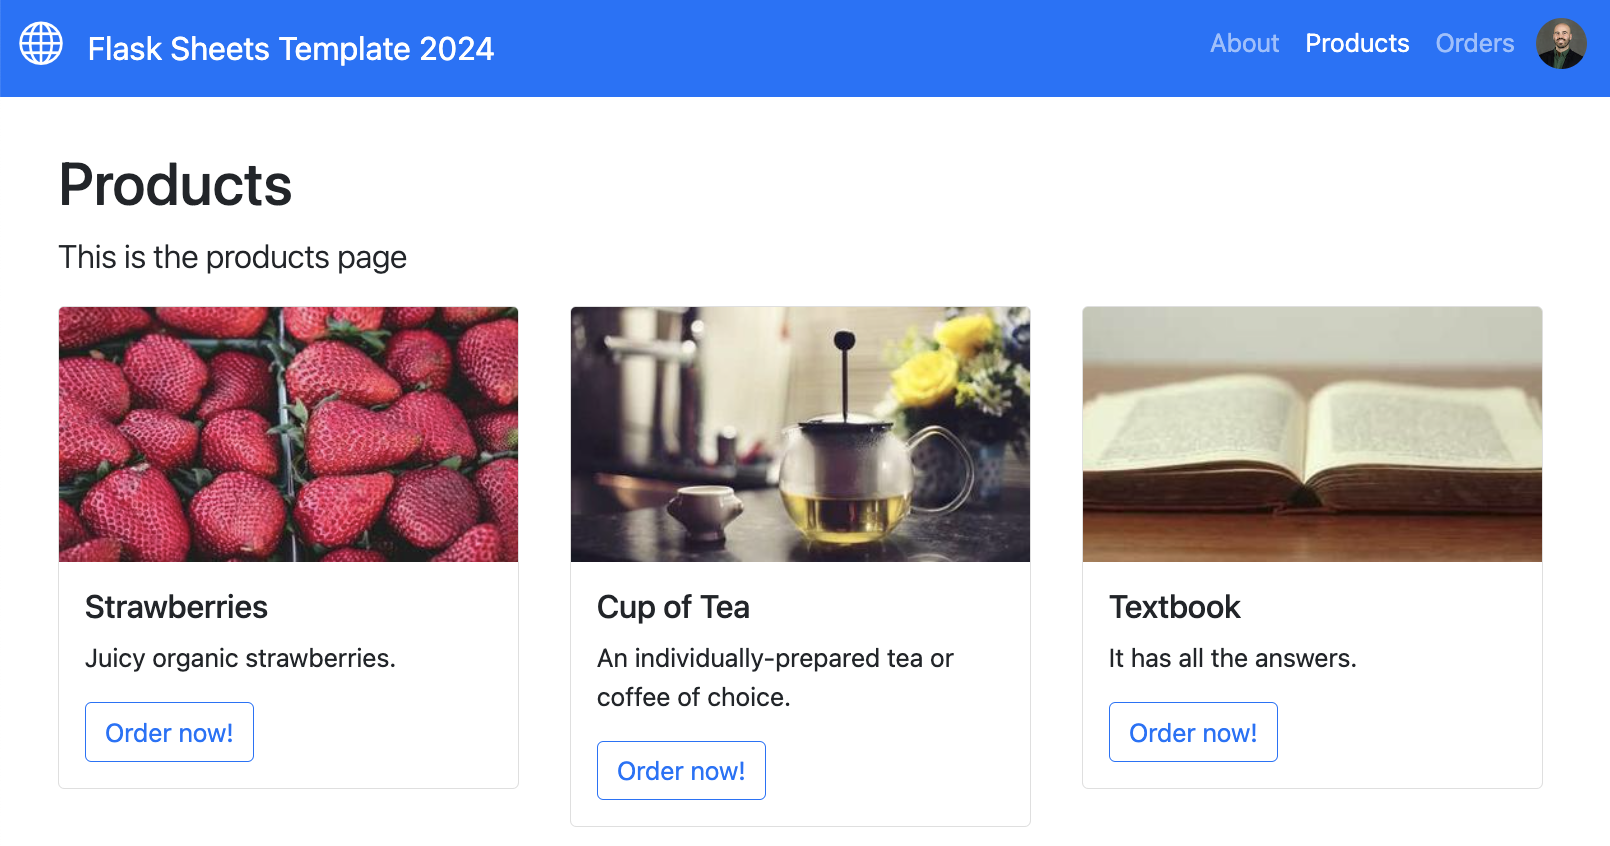
Task: Click the Flask Sheets Template 2024 brand link
Action: 291,48
